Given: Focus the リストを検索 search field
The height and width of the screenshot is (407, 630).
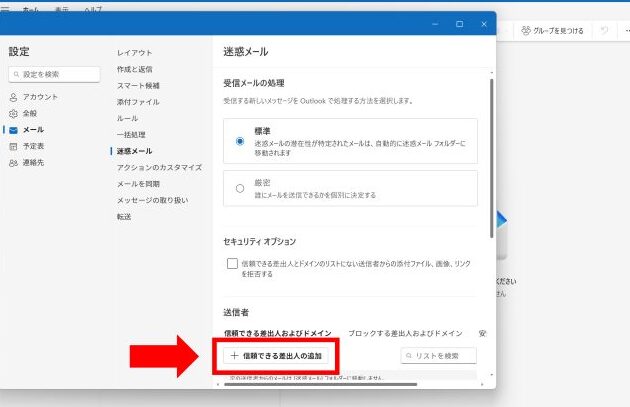Looking at the screenshot, I should [x=439, y=356].
